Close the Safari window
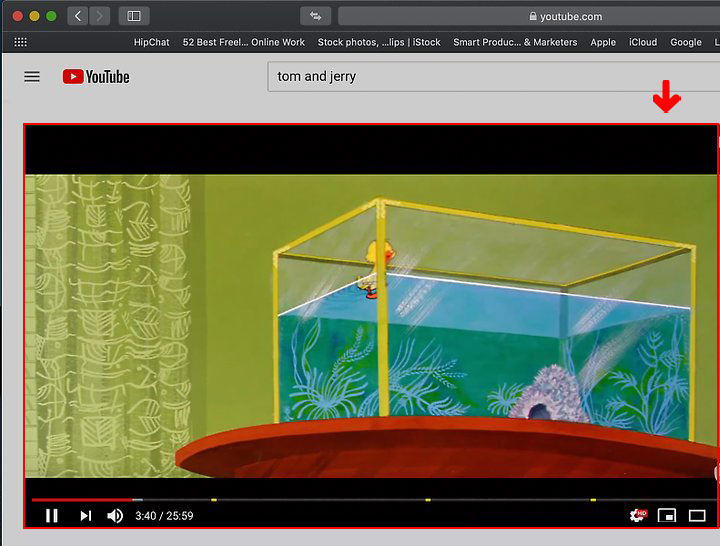 coord(17,16)
